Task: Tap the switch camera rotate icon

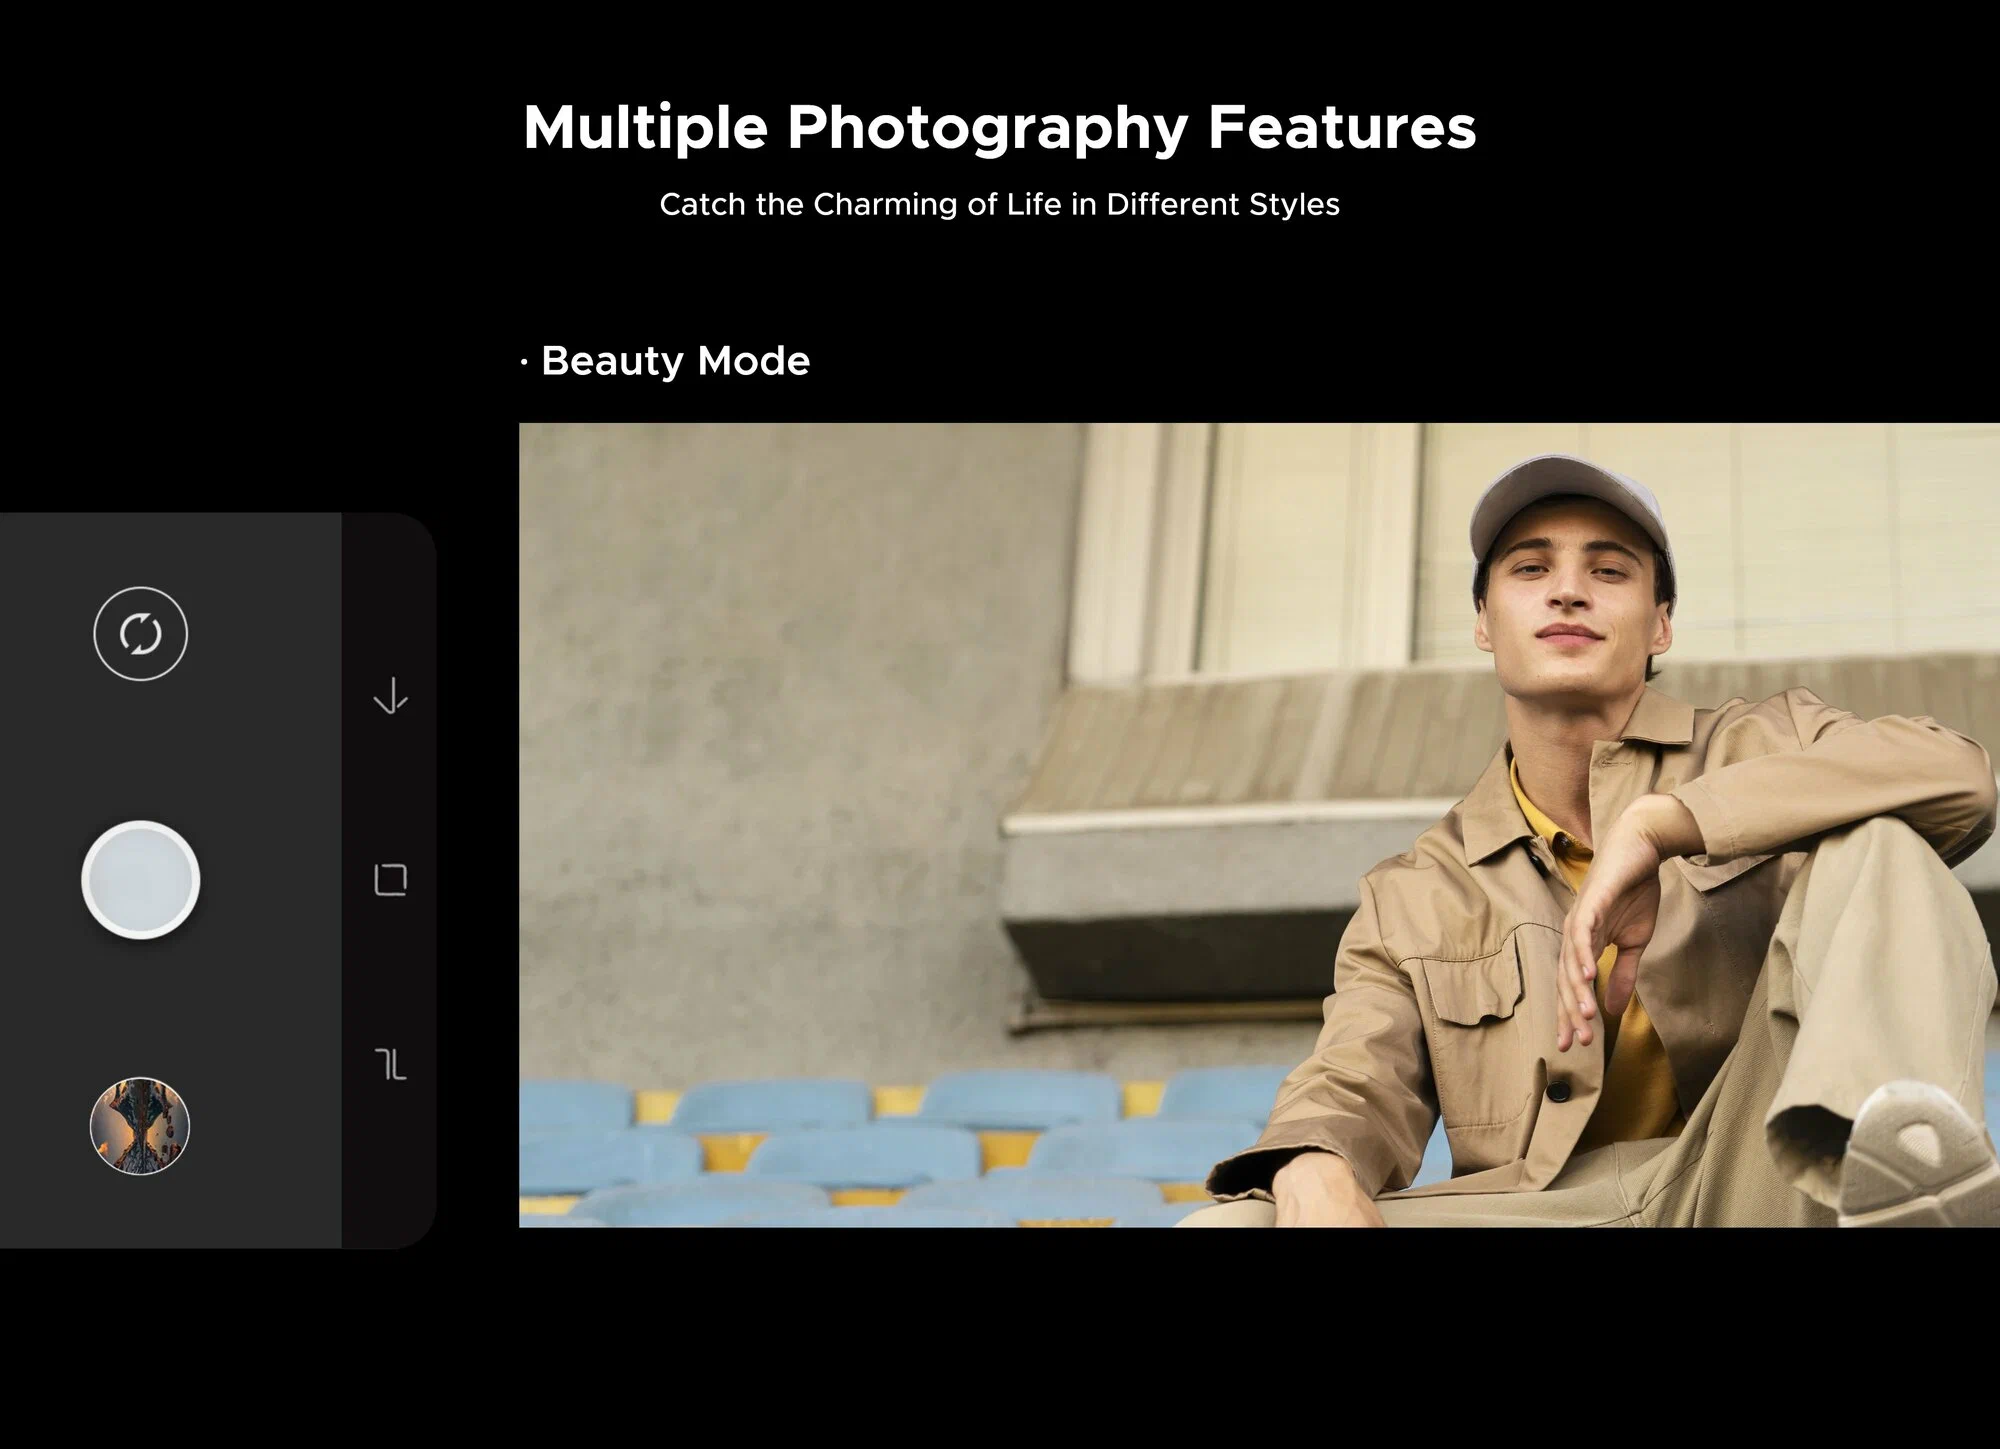Action: click(140, 634)
